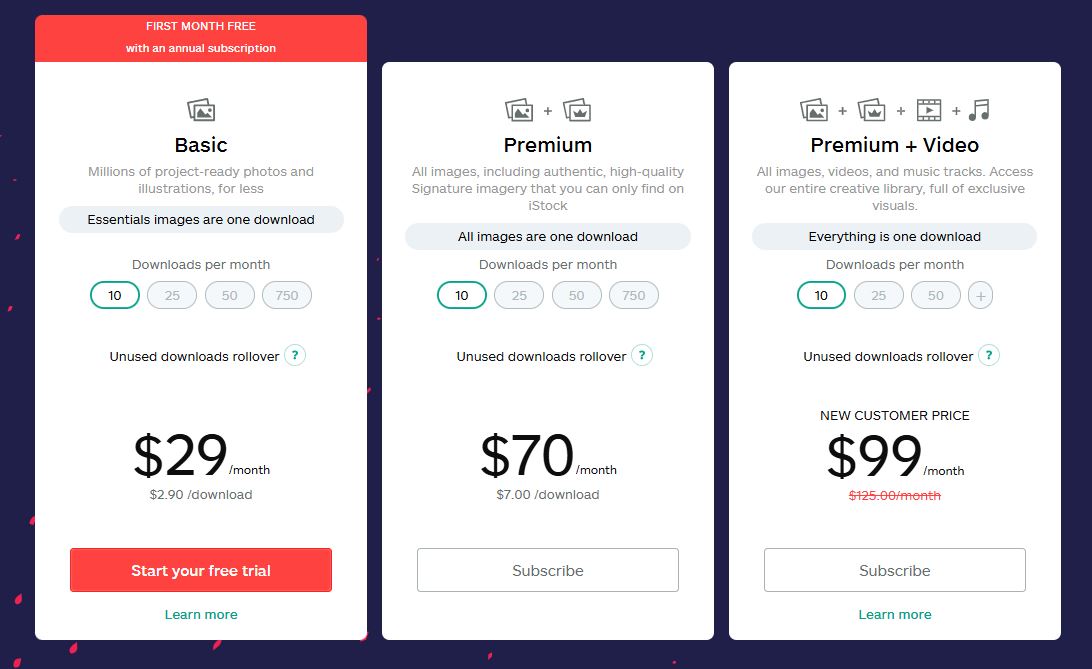
Task: Select 25 downloads in Premium + Video plan
Action: (x=878, y=295)
